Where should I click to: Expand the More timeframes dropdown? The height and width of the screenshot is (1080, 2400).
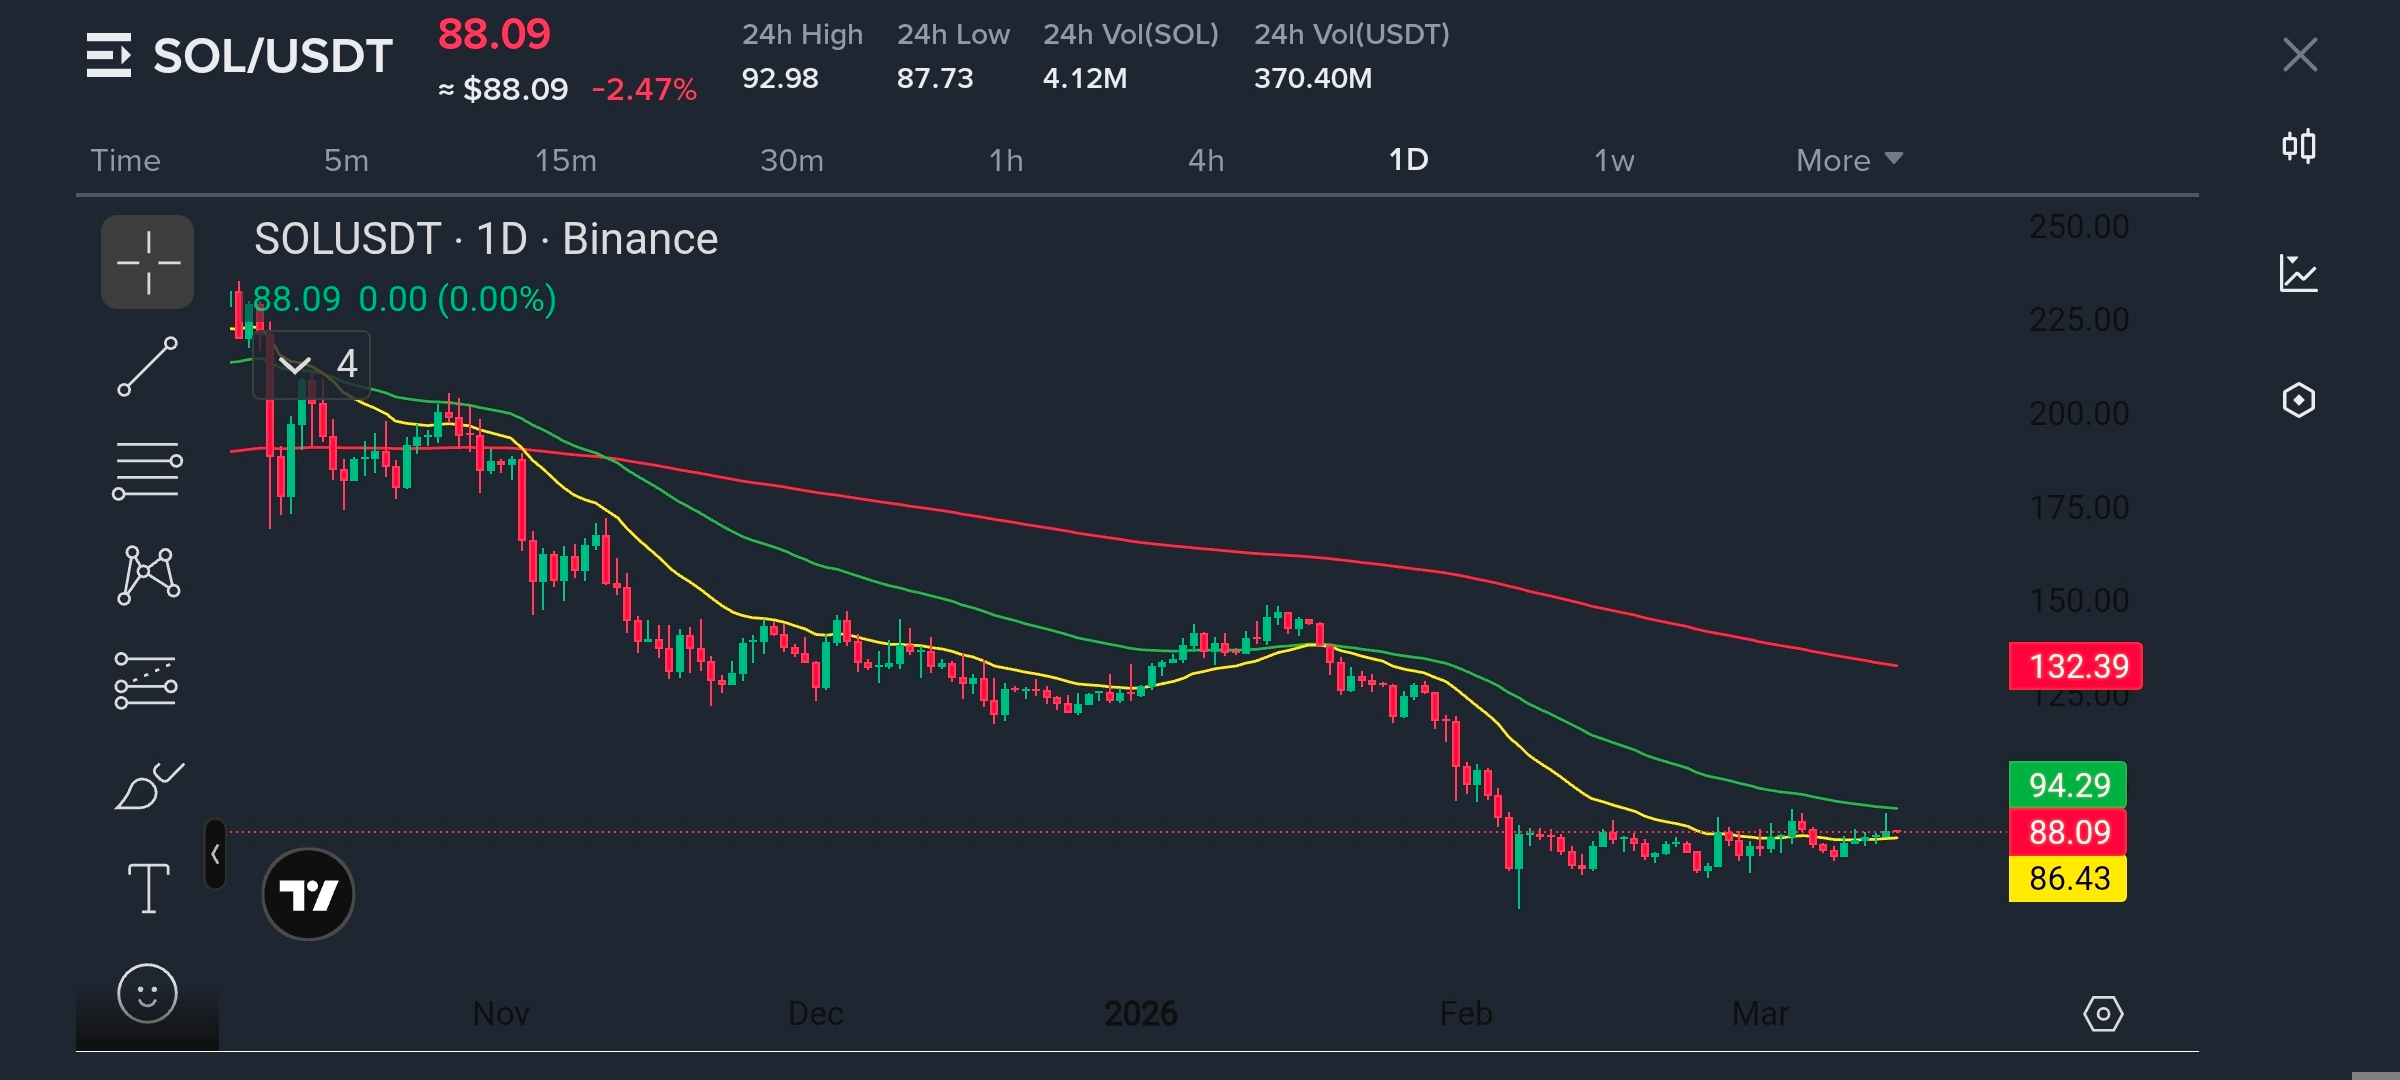[1848, 160]
